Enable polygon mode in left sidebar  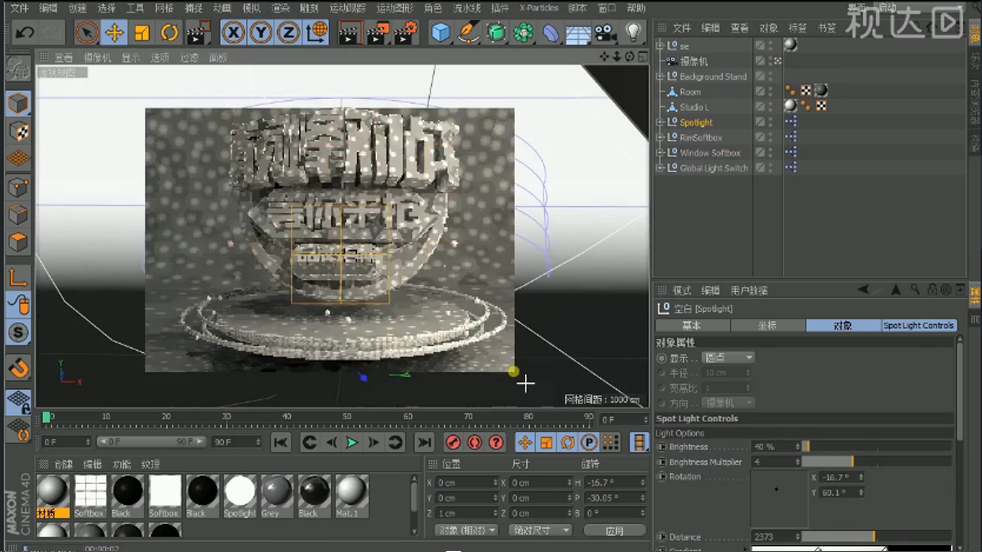(18, 242)
